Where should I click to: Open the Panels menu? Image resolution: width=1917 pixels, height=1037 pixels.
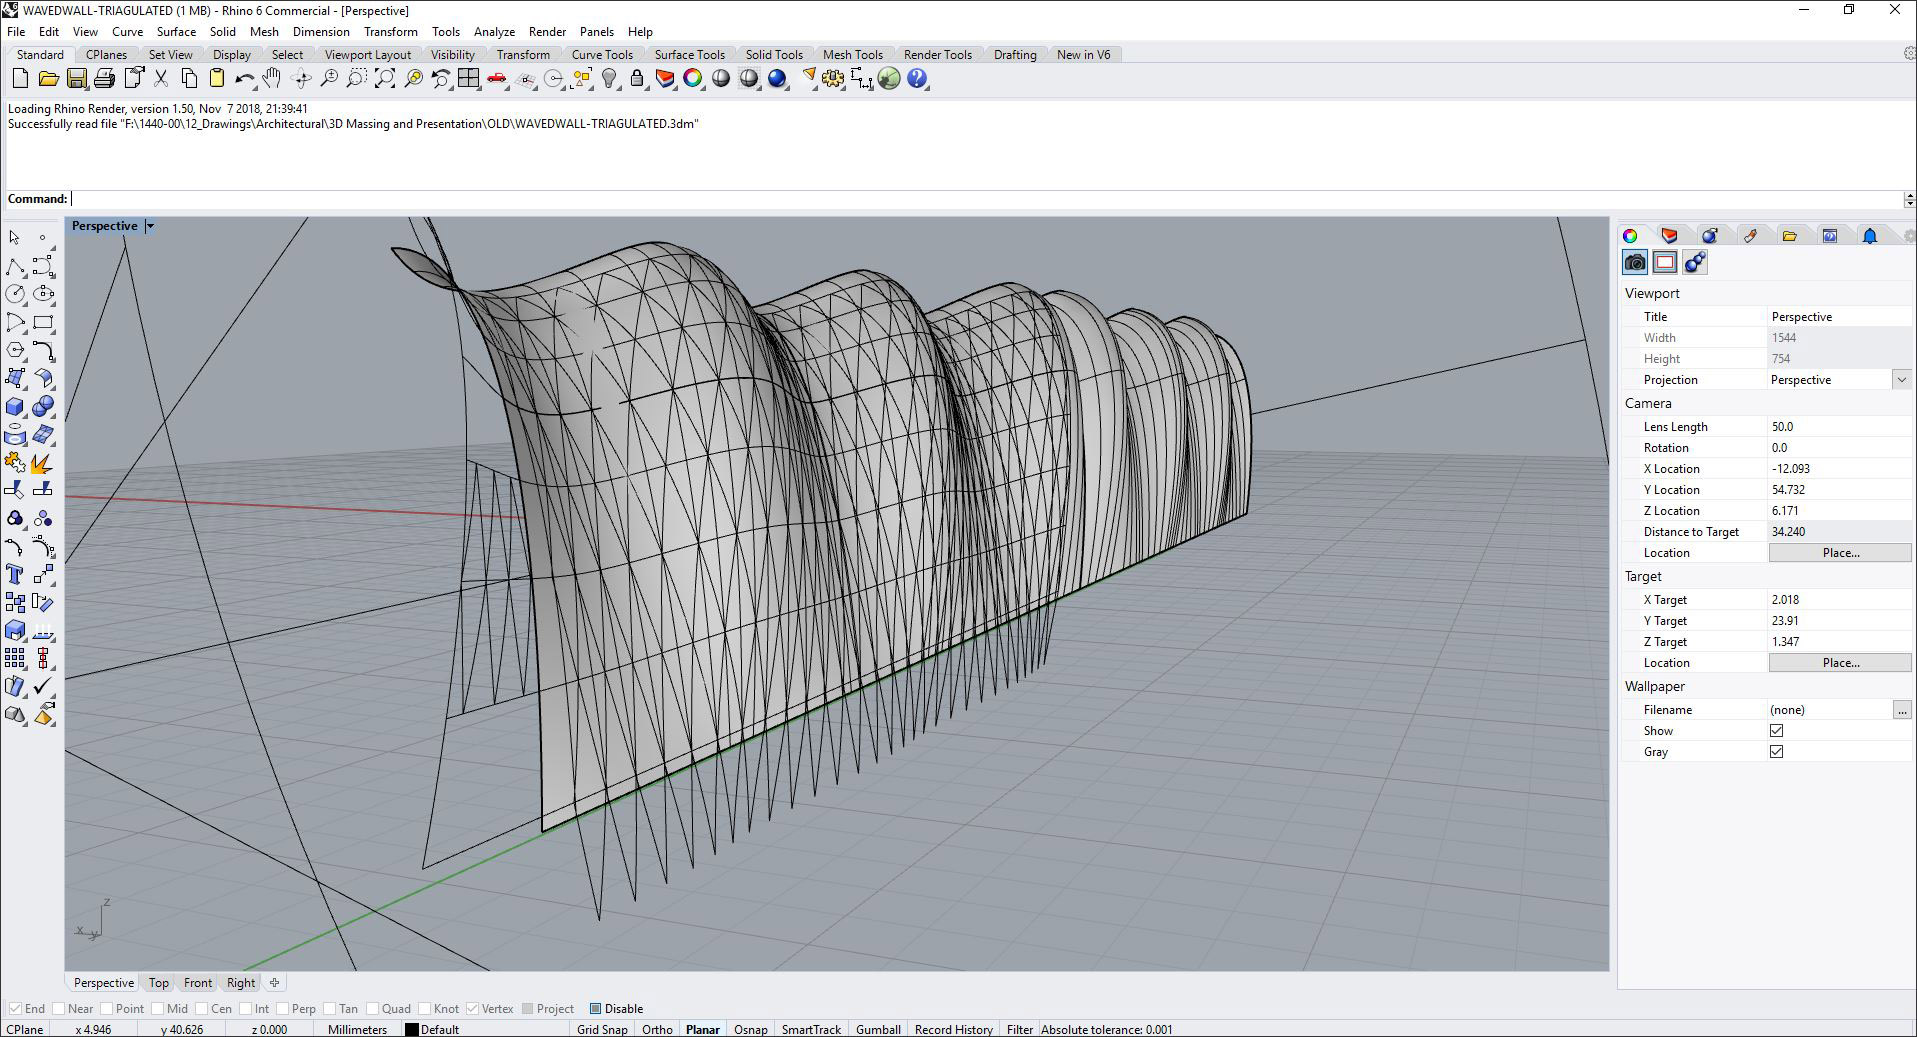(596, 32)
